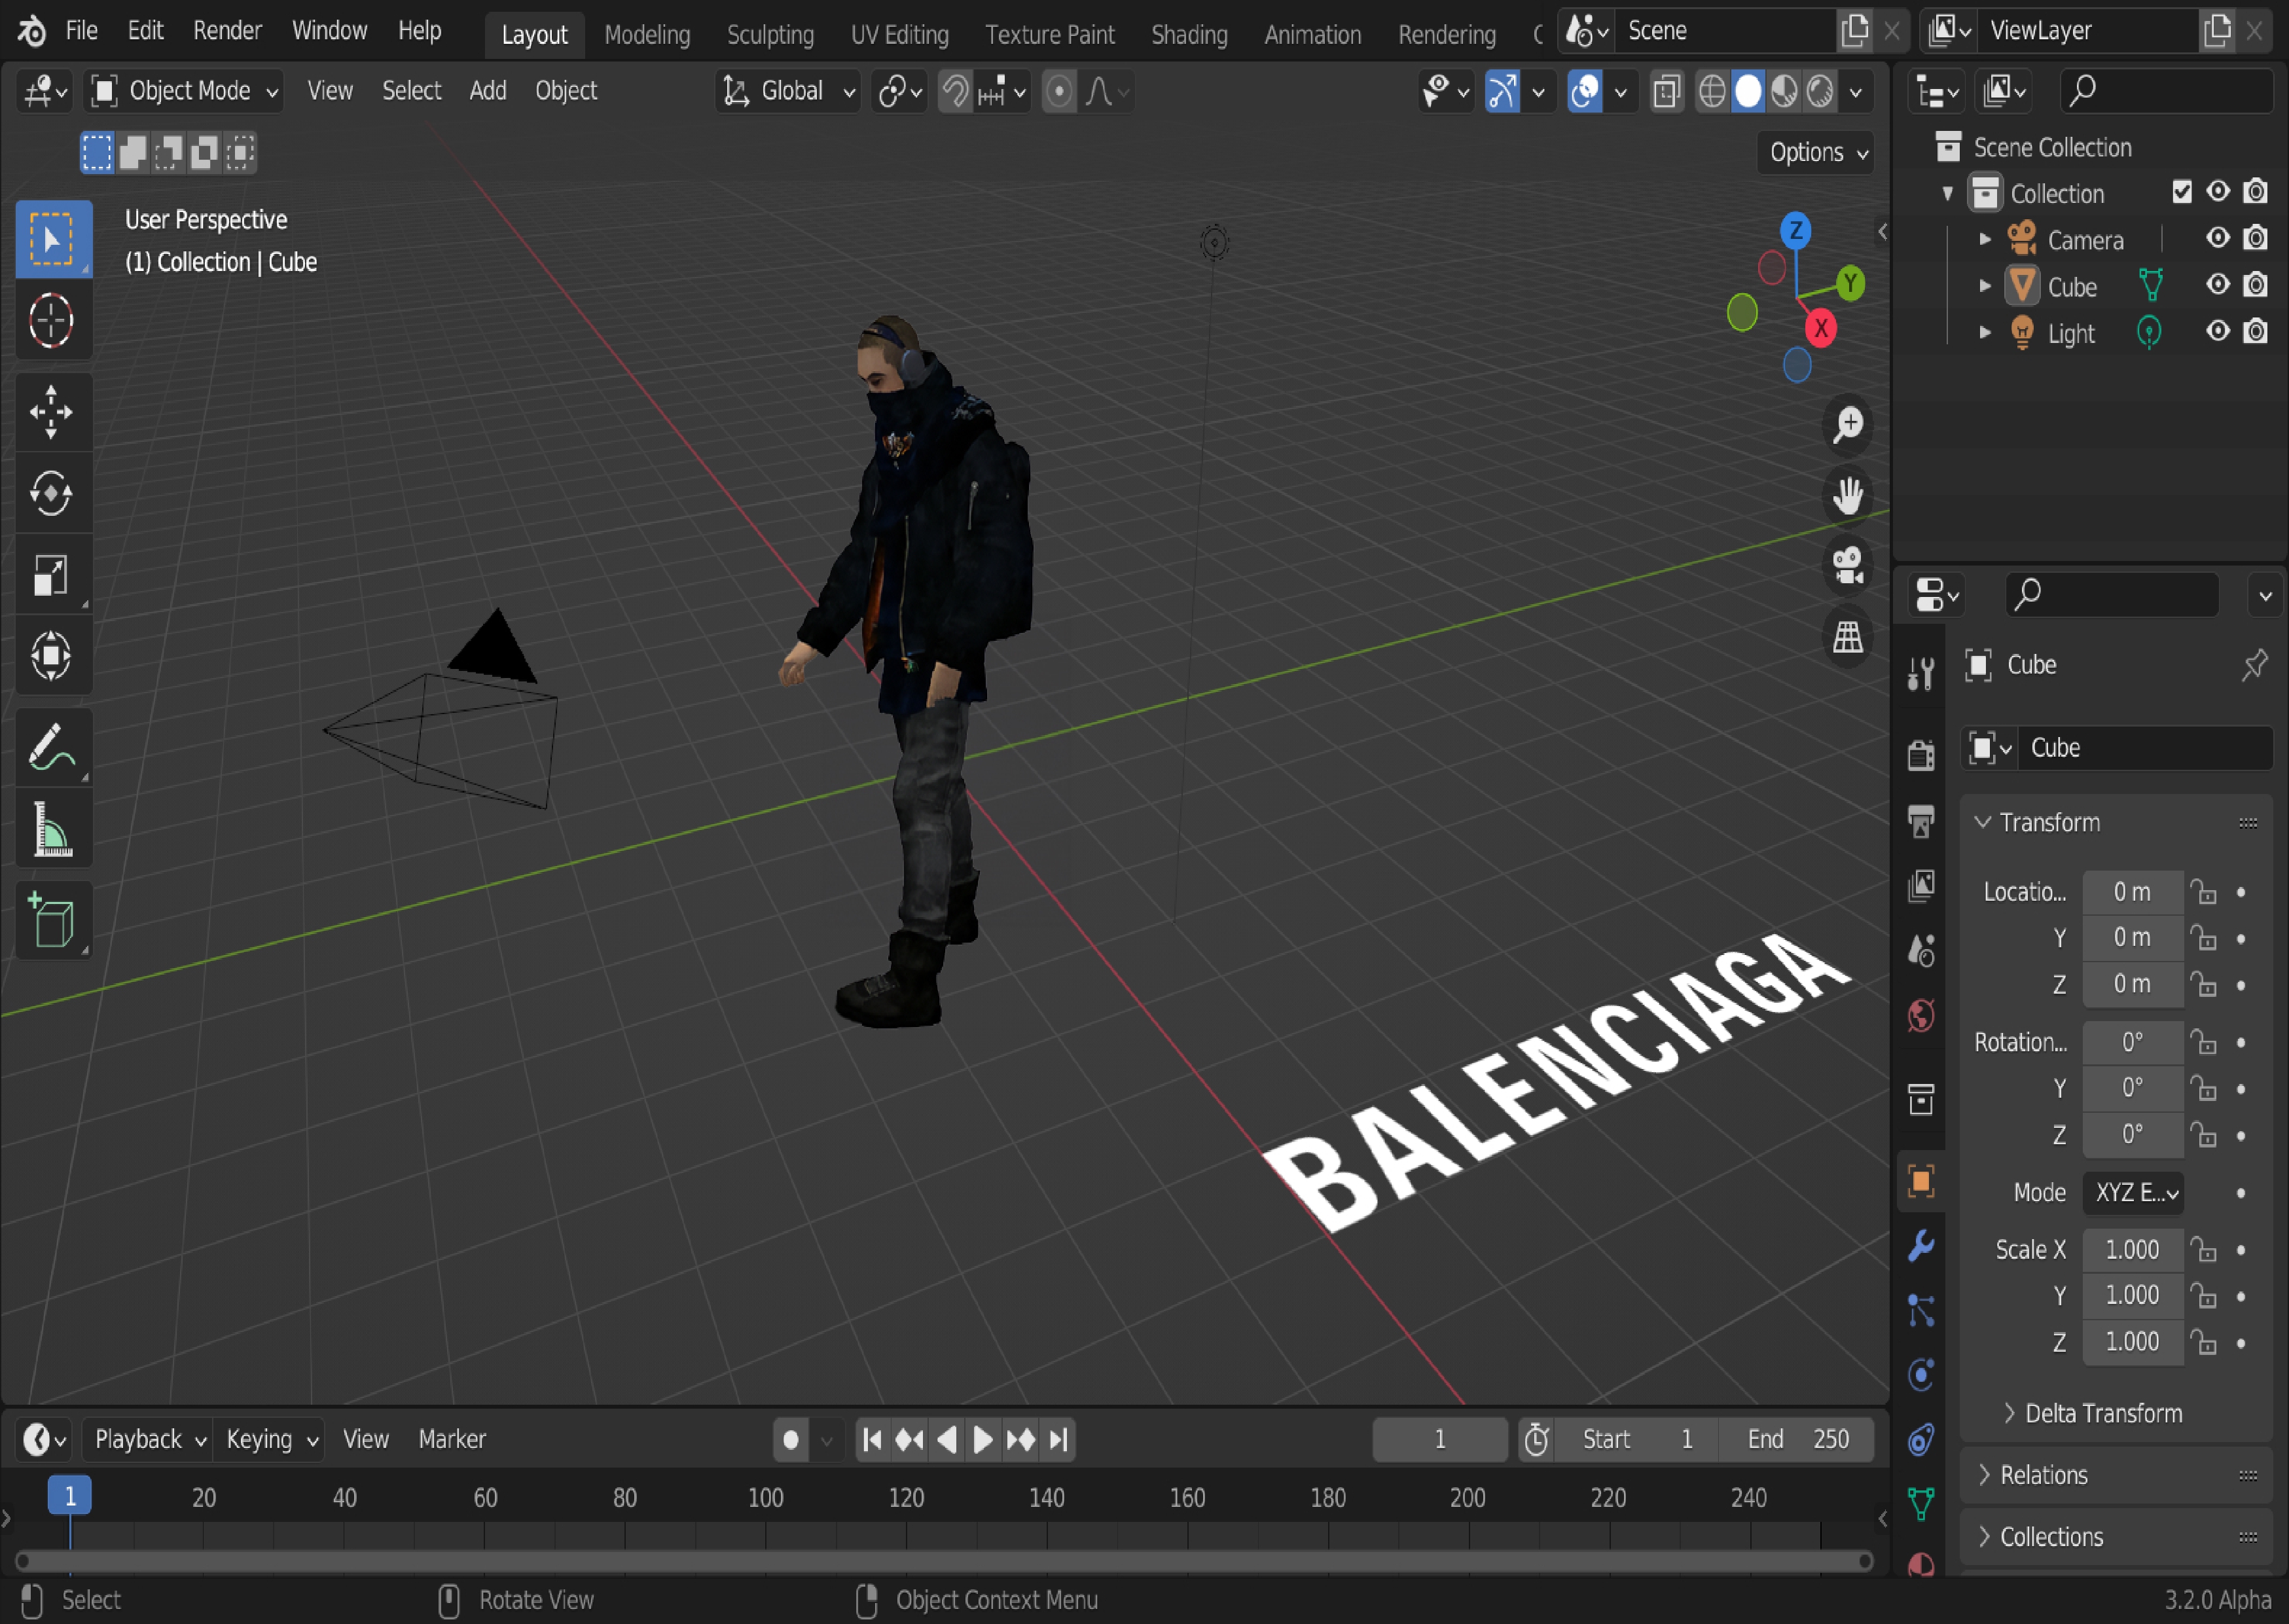This screenshot has width=2289, height=1624.
Task: Open the Render properties tab
Action: tap(1921, 756)
